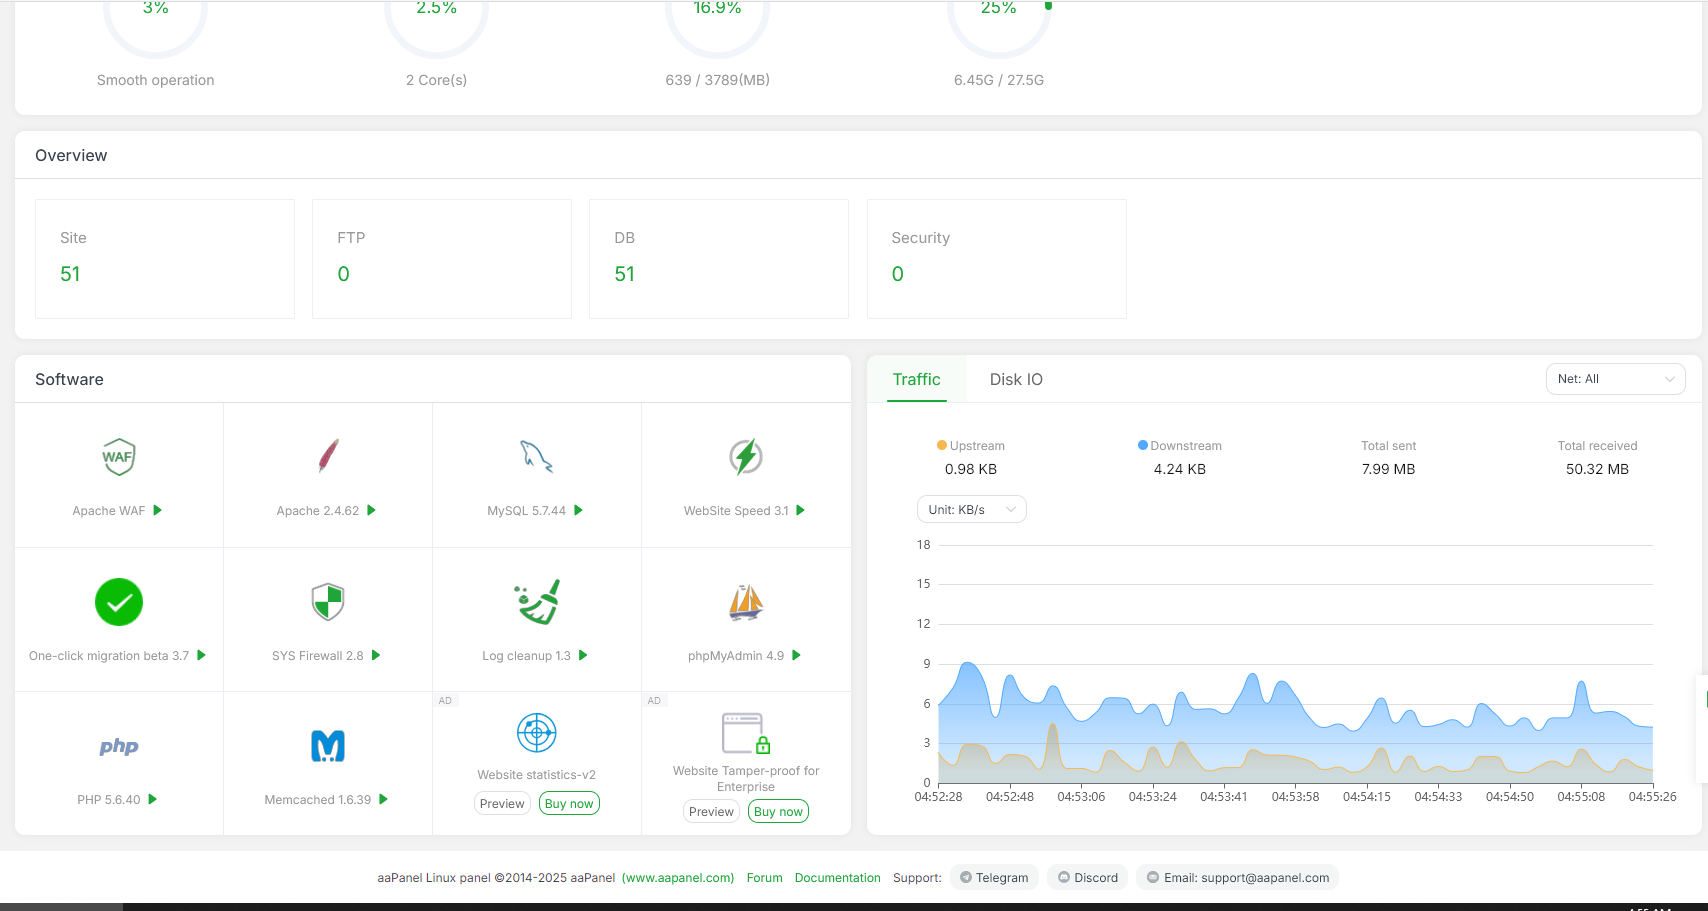This screenshot has width=1708, height=911.
Task: Click Buy now for Website statistics-v2
Action: [569, 803]
